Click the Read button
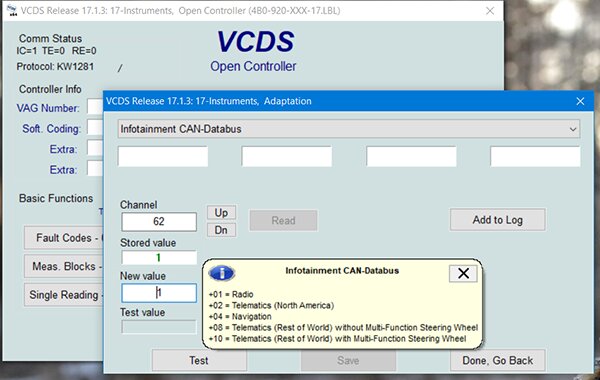The width and height of the screenshot is (600, 380). coord(283,220)
